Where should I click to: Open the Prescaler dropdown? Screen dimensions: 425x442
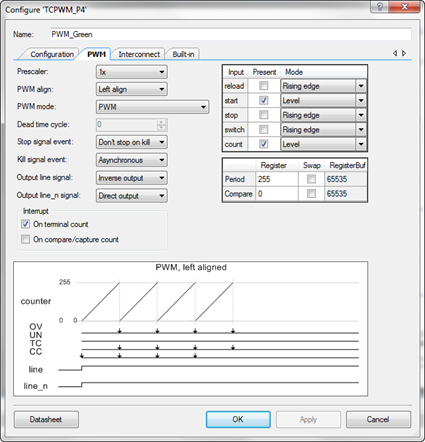132,72
